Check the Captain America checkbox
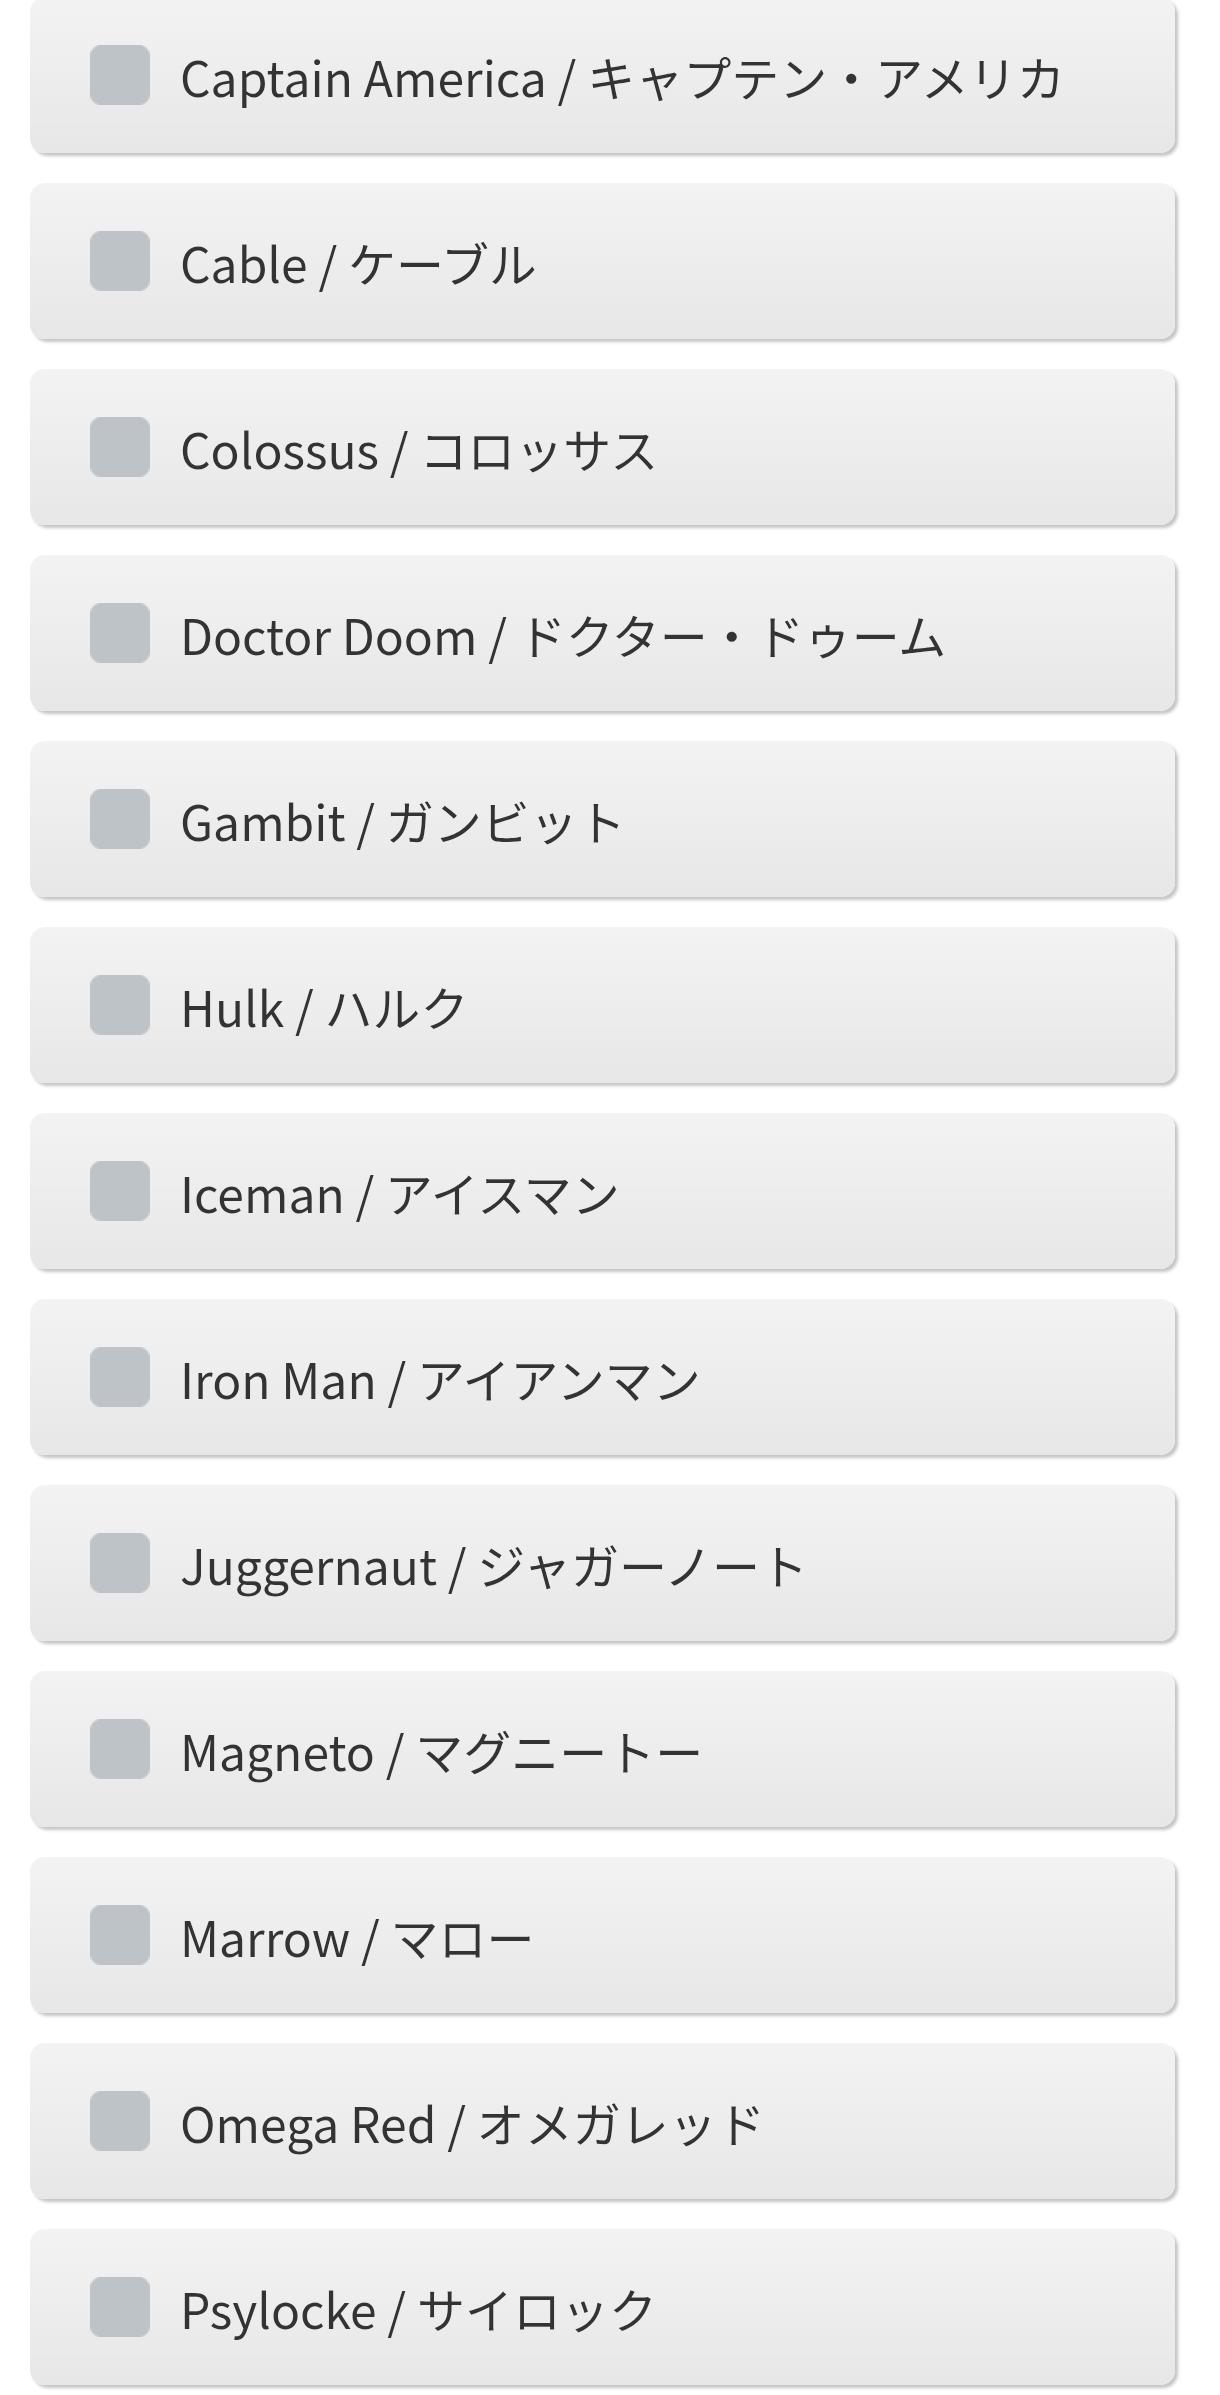 click(120, 76)
